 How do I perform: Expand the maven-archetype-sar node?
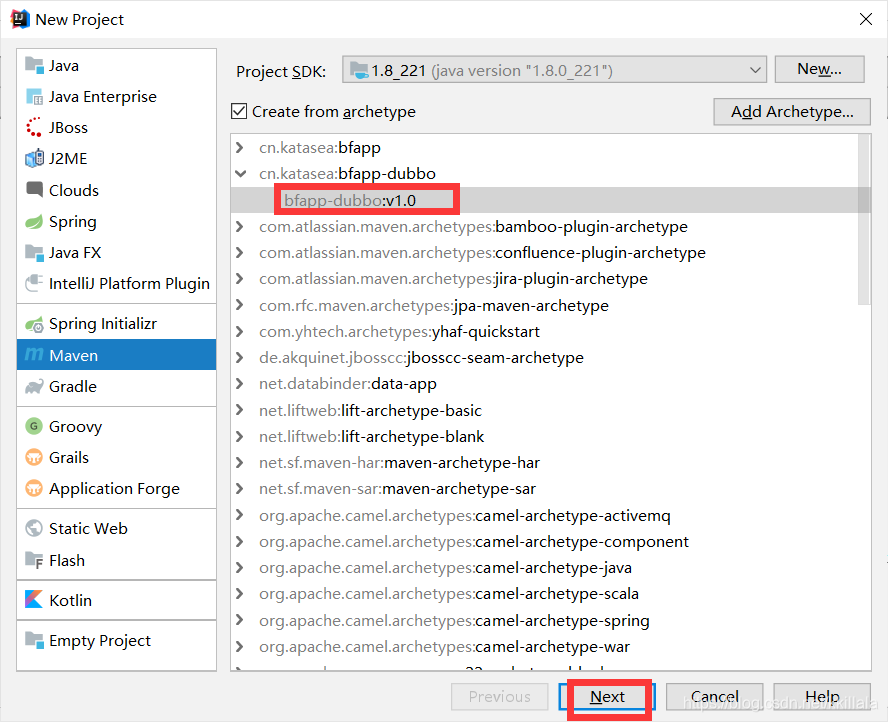click(x=240, y=489)
